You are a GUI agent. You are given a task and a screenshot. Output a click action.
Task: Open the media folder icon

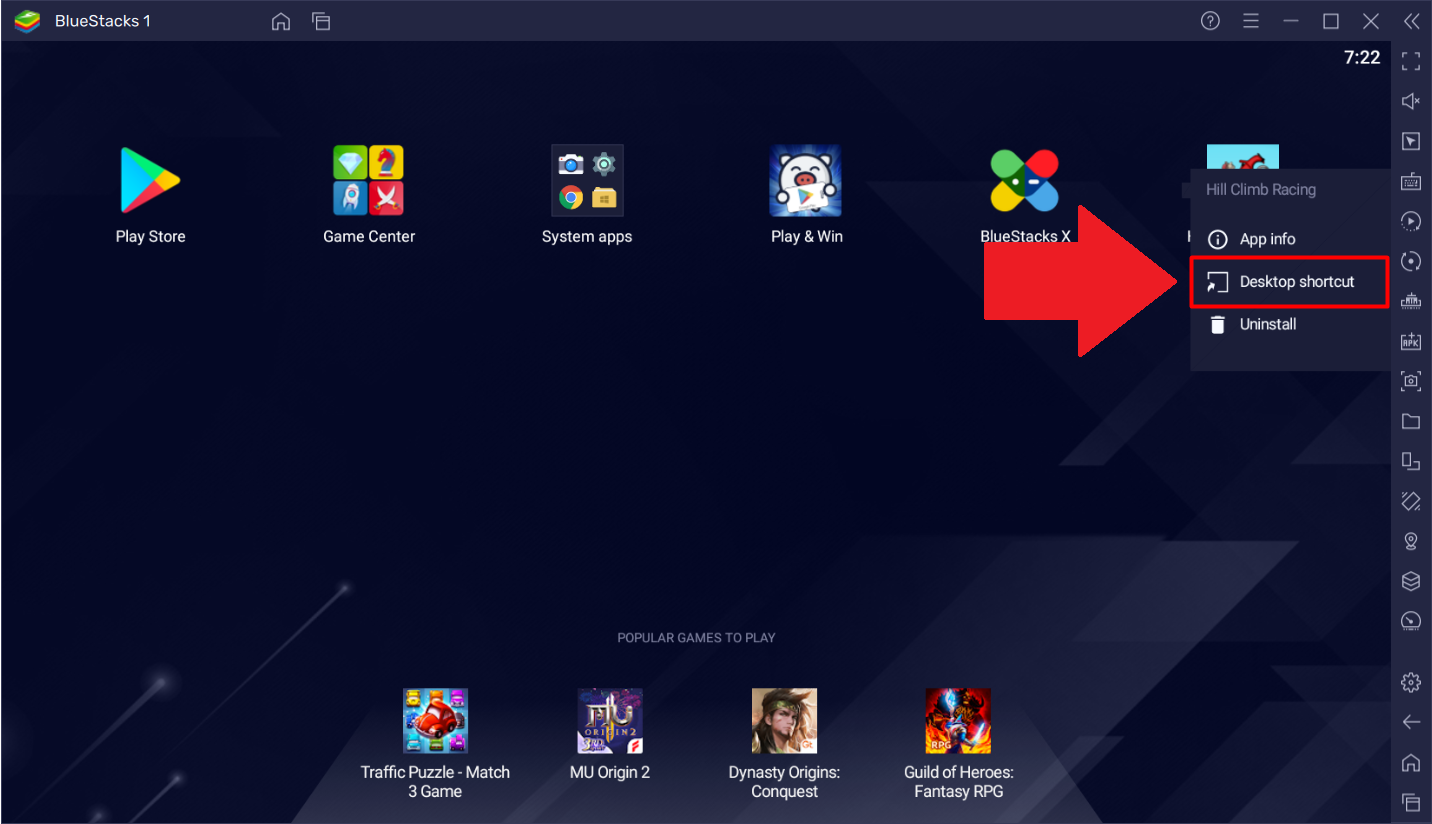tap(1411, 421)
